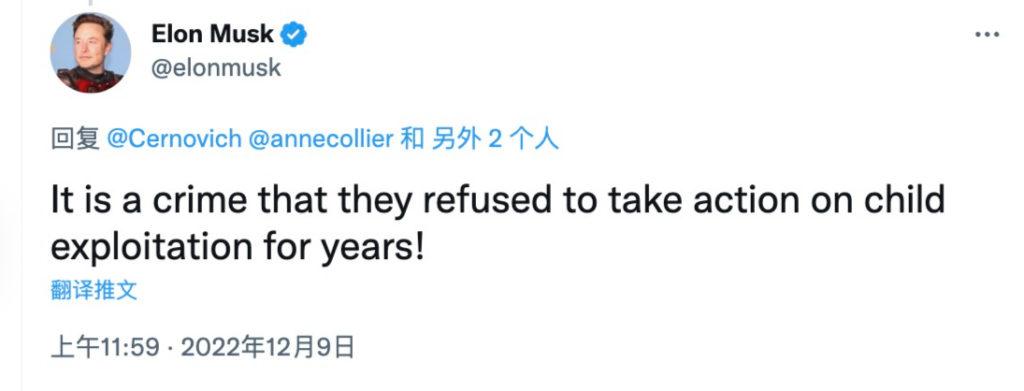This screenshot has height=391, width=1024.
Task: Open the @elonmusk handle link
Action: click(x=216, y=68)
